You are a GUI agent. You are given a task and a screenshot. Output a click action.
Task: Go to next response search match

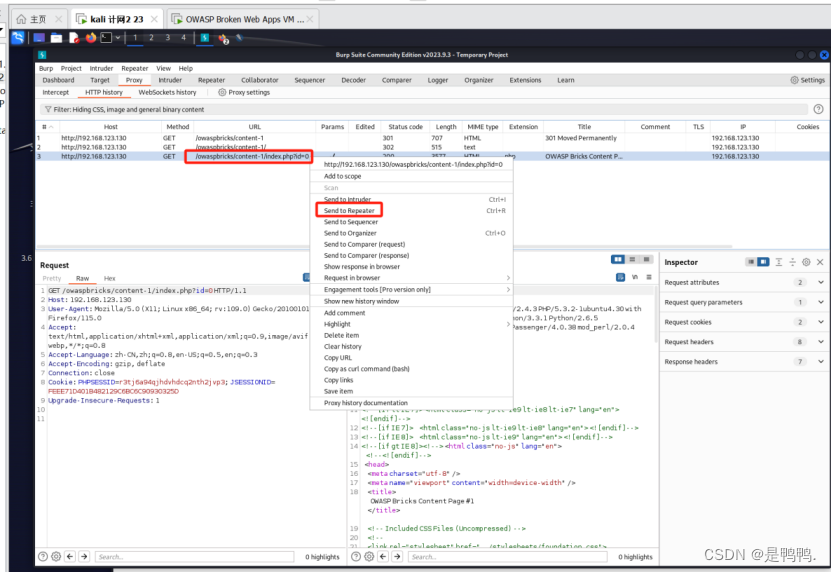pos(397,557)
